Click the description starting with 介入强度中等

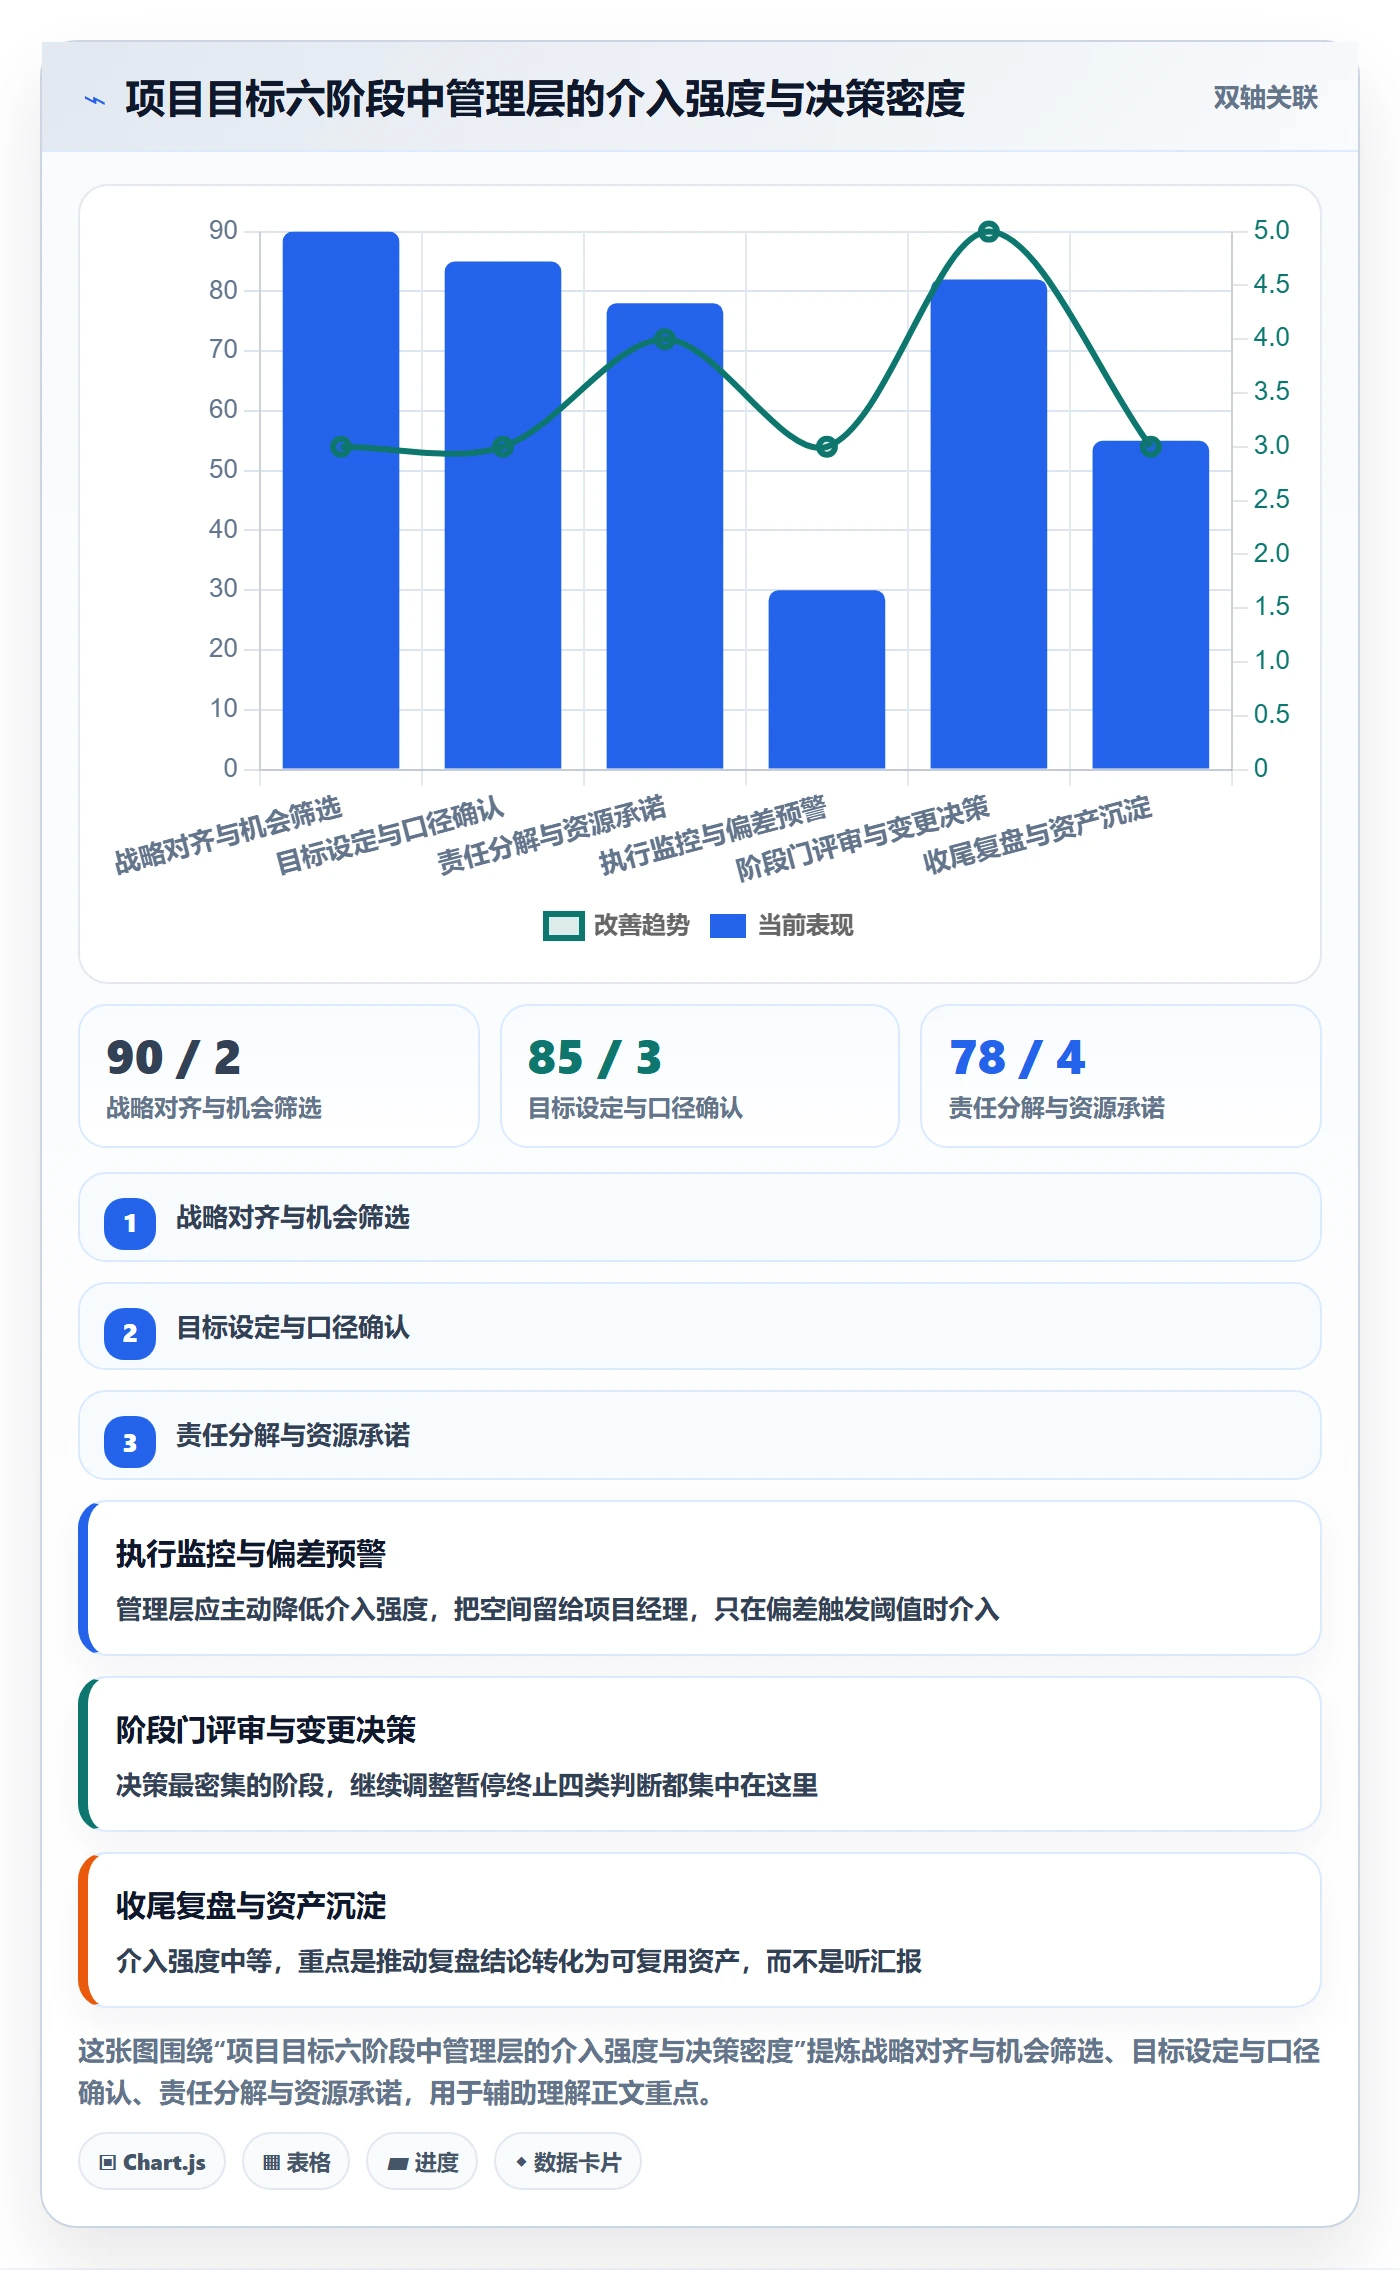(519, 1961)
